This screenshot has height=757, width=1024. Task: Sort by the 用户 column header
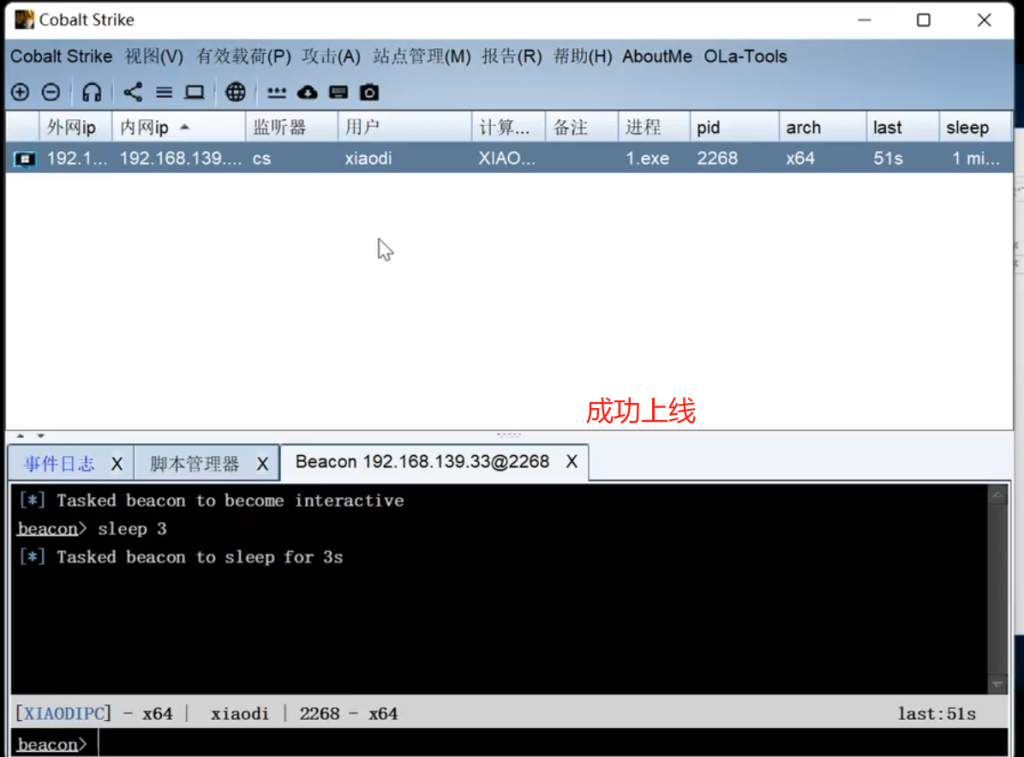pyautogui.click(x=404, y=127)
